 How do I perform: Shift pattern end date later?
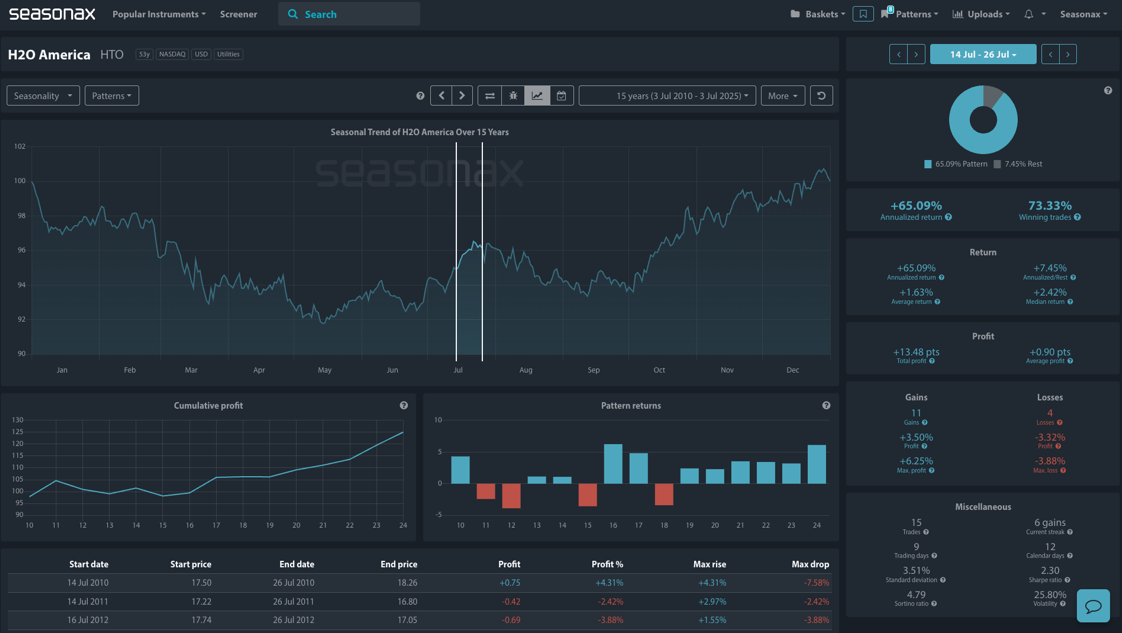[x=1068, y=54]
